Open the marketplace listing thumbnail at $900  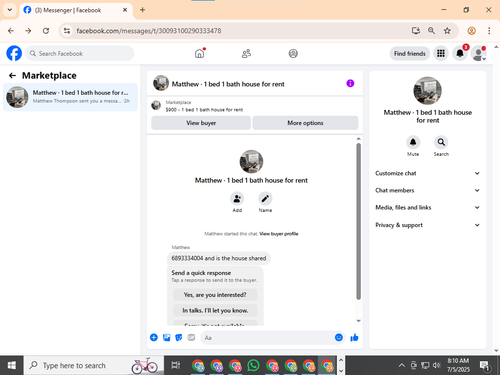(156, 106)
